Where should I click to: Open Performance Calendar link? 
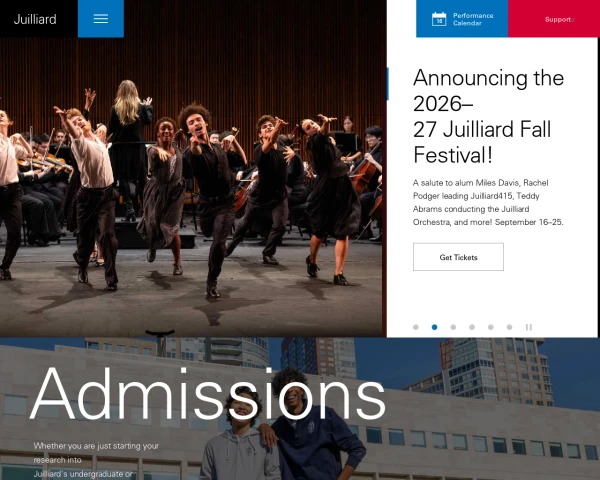[462, 19]
